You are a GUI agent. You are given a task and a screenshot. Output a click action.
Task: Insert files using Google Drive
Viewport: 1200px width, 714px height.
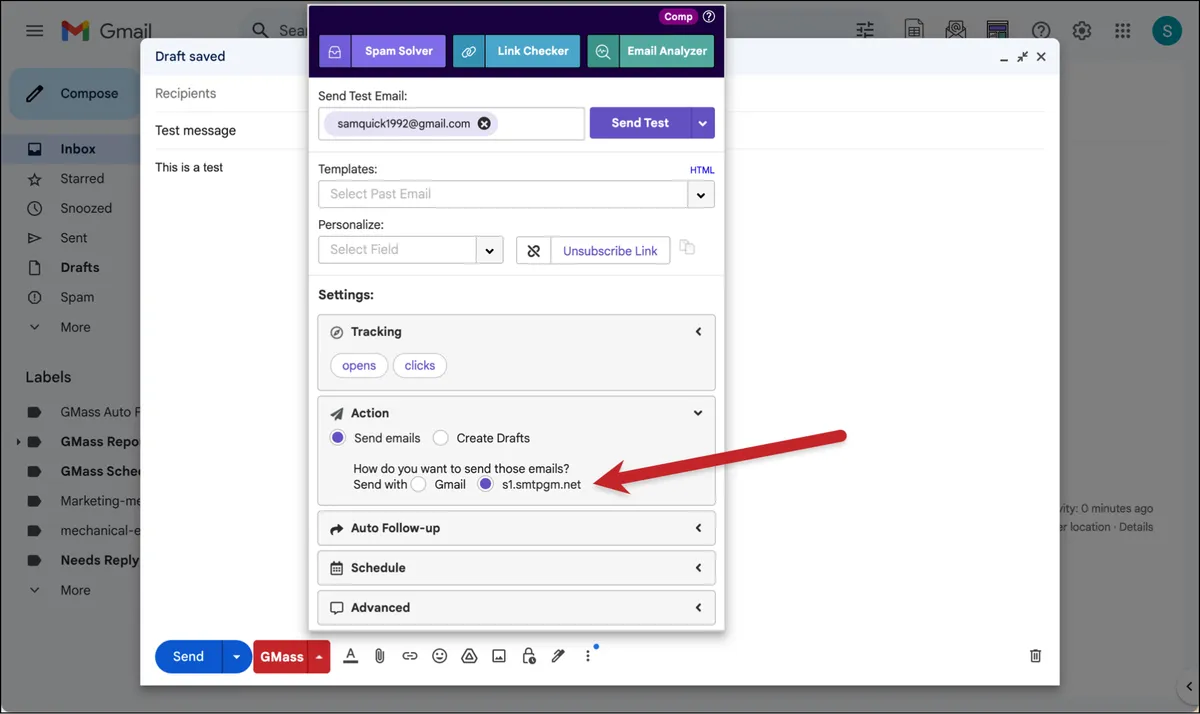tap(469, 656)
